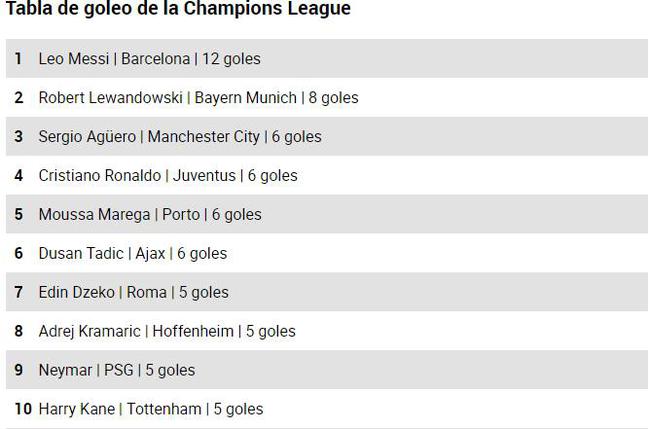Click the '8 goles' text
This screenshot has height=429, width=650.
tap(333, 98)
